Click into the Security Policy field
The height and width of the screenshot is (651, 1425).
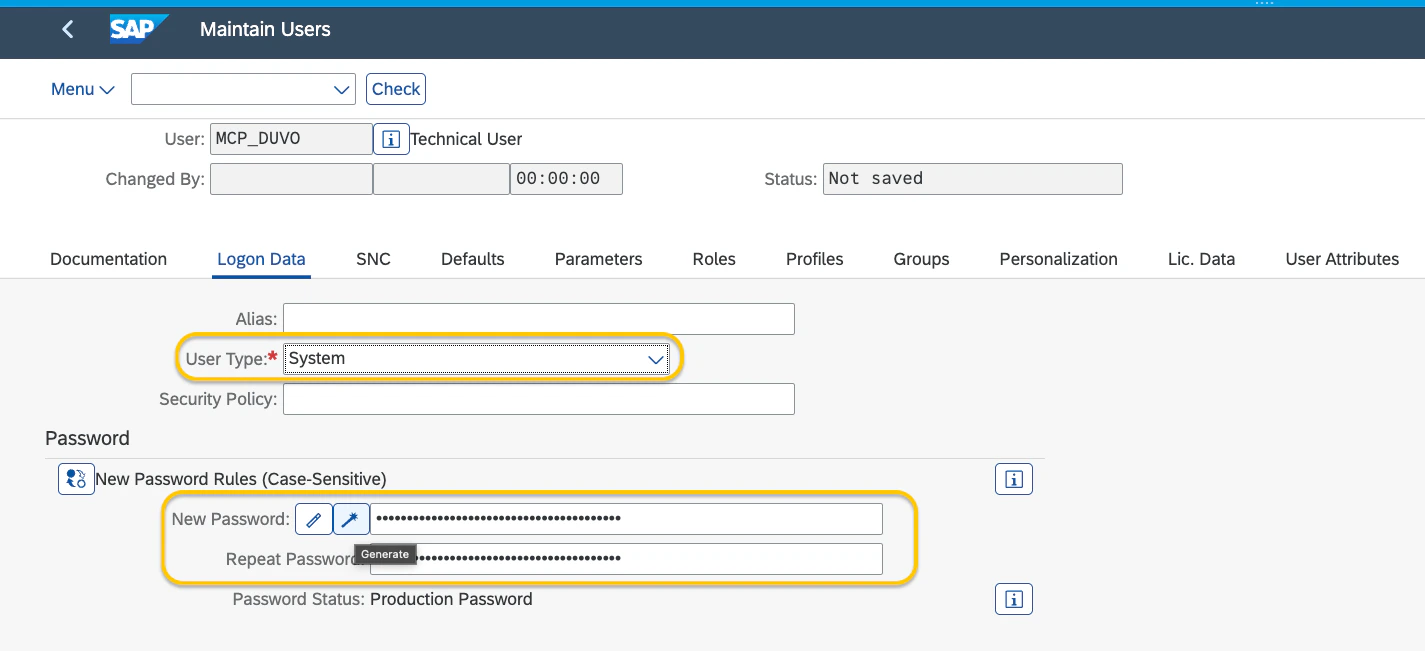click(x=539, y=399)
